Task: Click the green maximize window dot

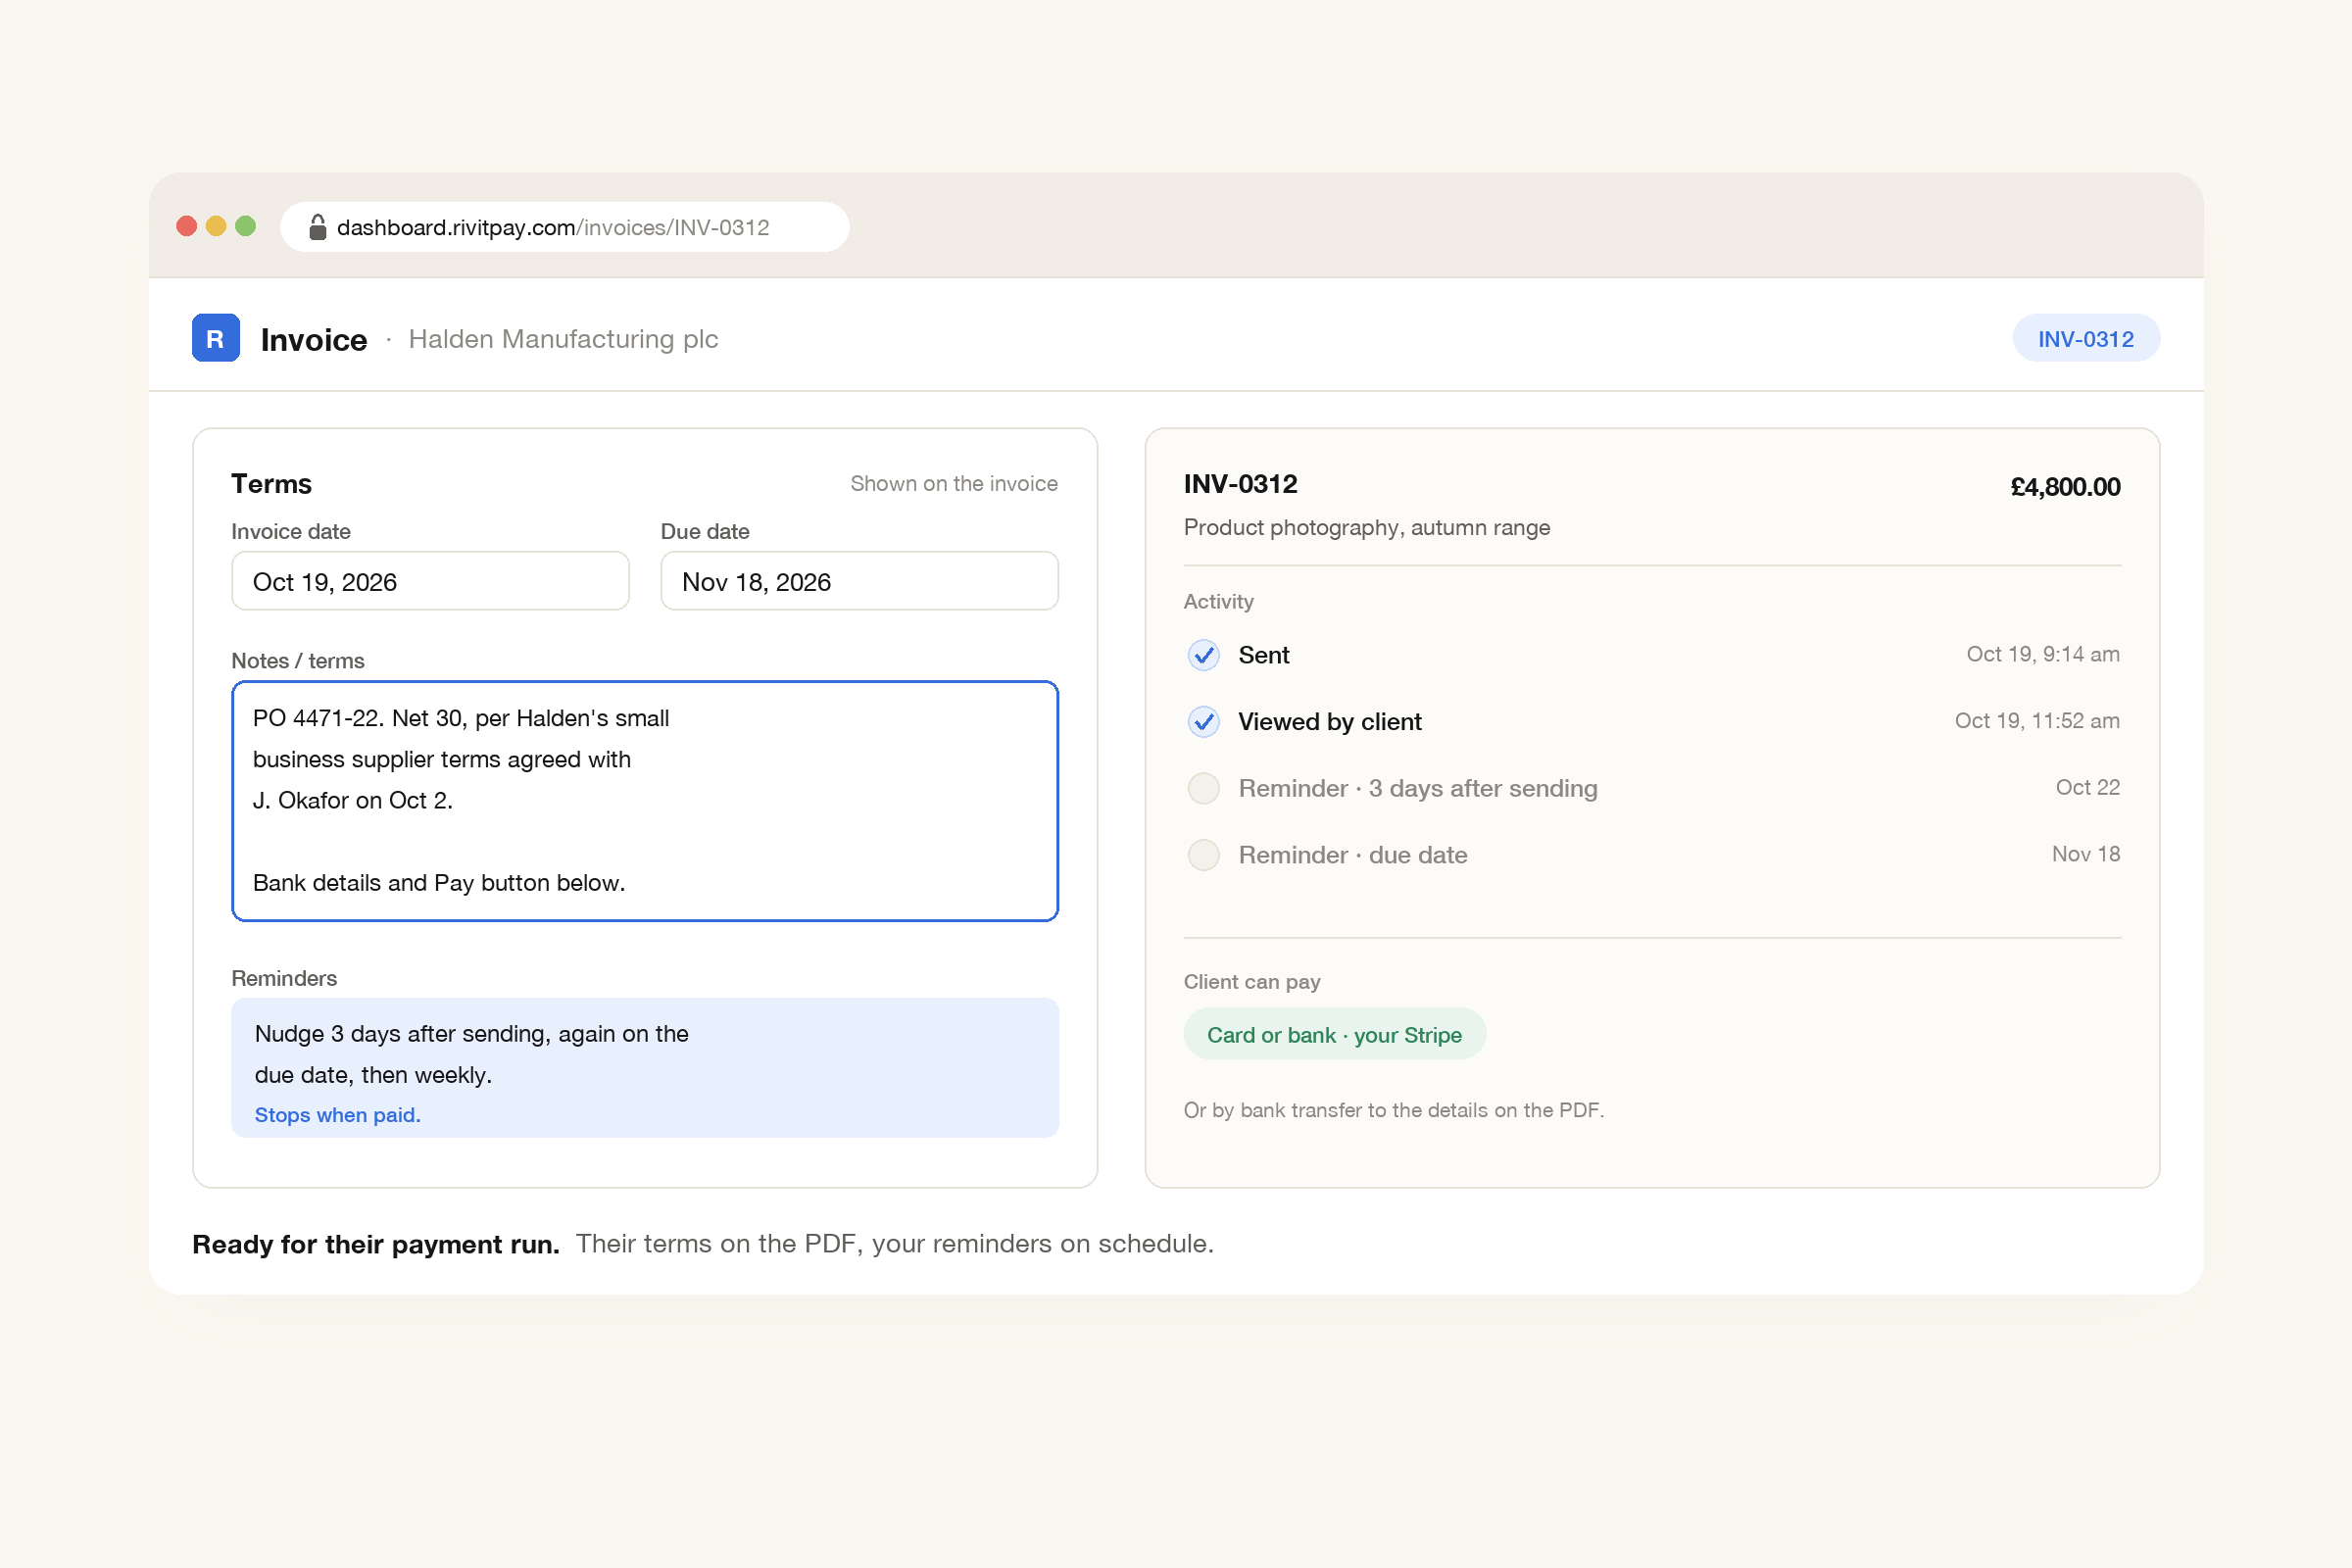Action: tap(245, 226)
